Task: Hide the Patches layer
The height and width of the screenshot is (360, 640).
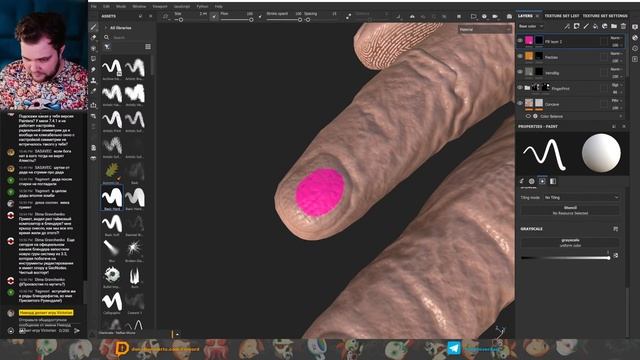Action: [x=520, y=56]
